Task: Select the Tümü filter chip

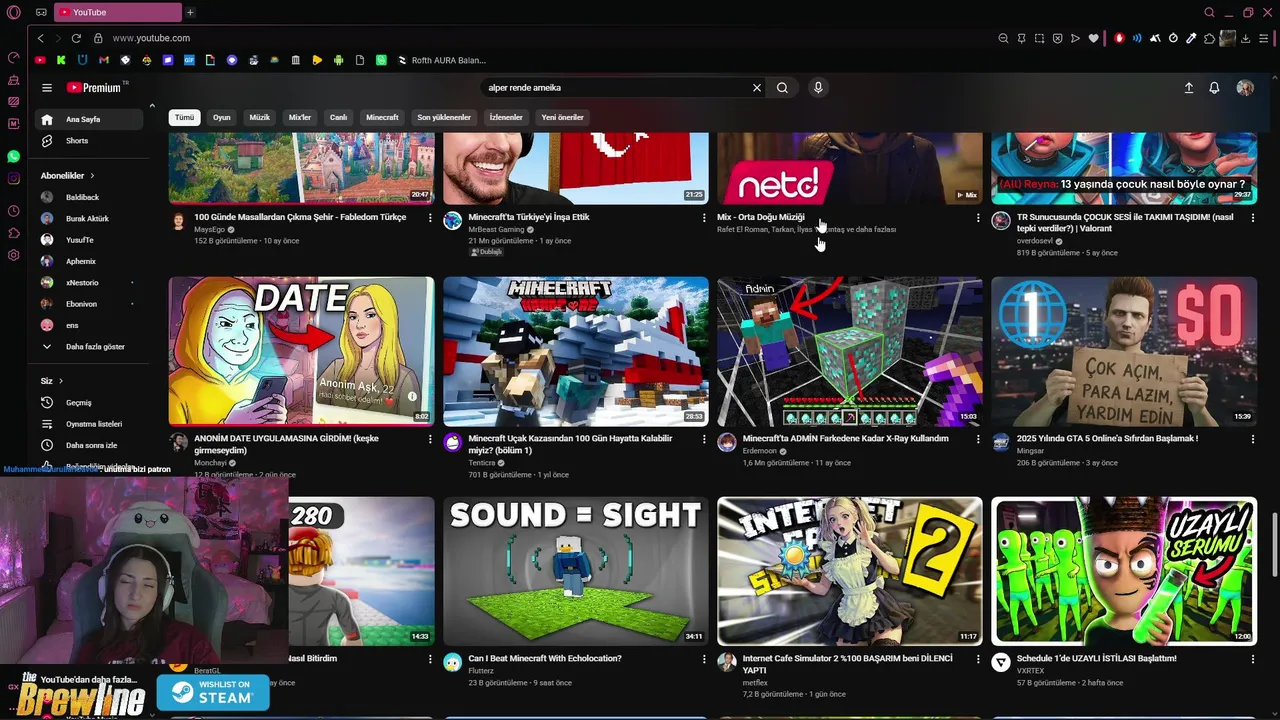Action: [x=185, y=117]
